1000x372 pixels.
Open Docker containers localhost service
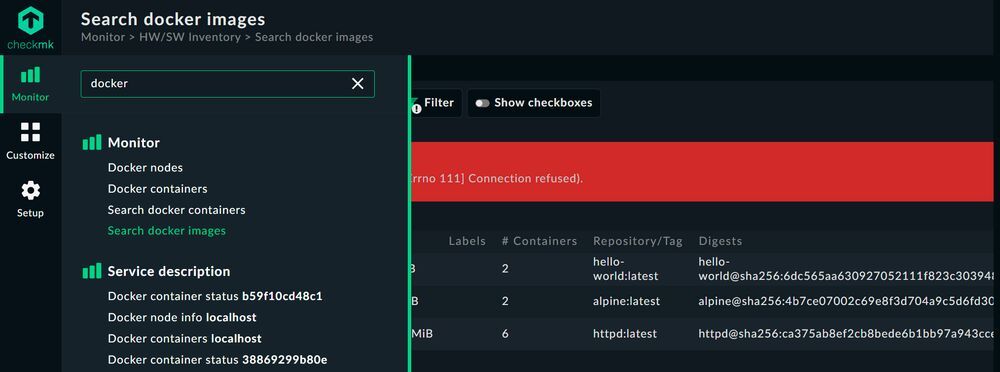(184, 338)
